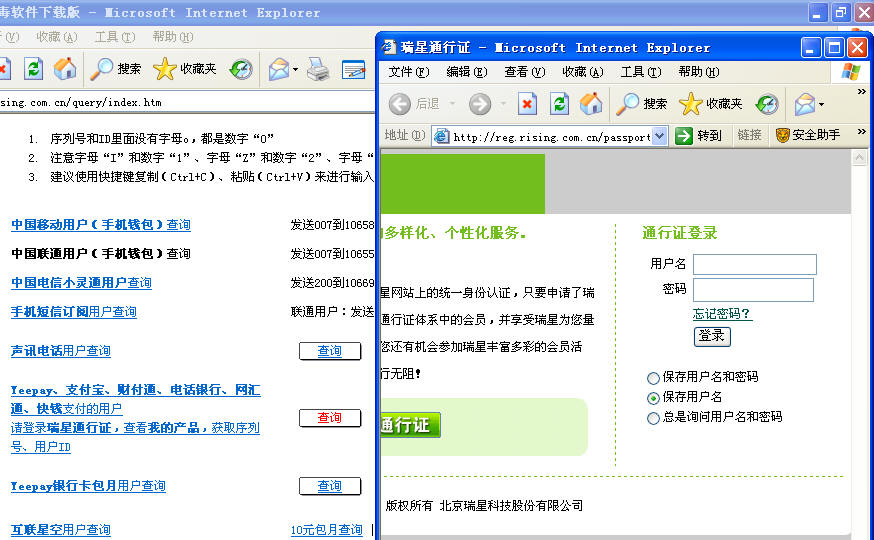
Task: Open 工具(T) menu in Passport window
Action: tap(640, 72)
